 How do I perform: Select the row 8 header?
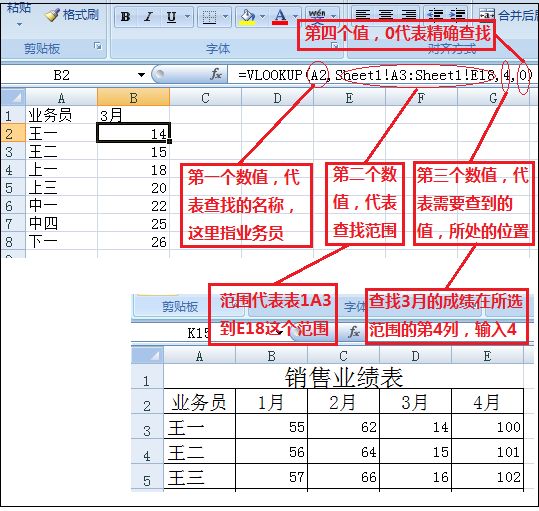(x=13, y=241)
